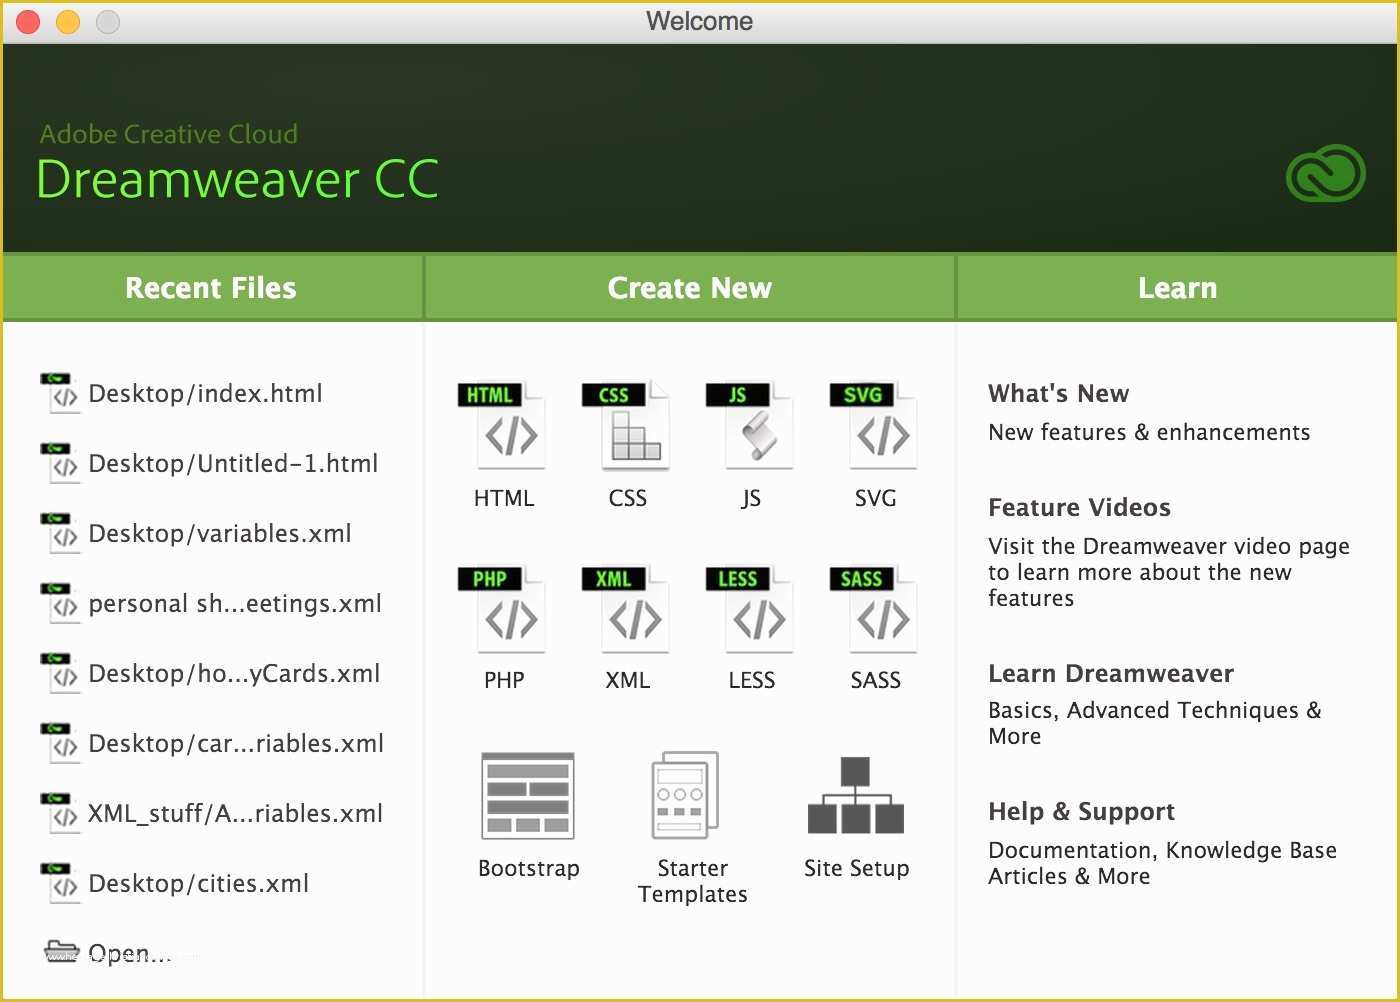Click file icon beside Desktop/car...riables.xml
This screenshot has height=1002, width=1400.
coord(59,743)
